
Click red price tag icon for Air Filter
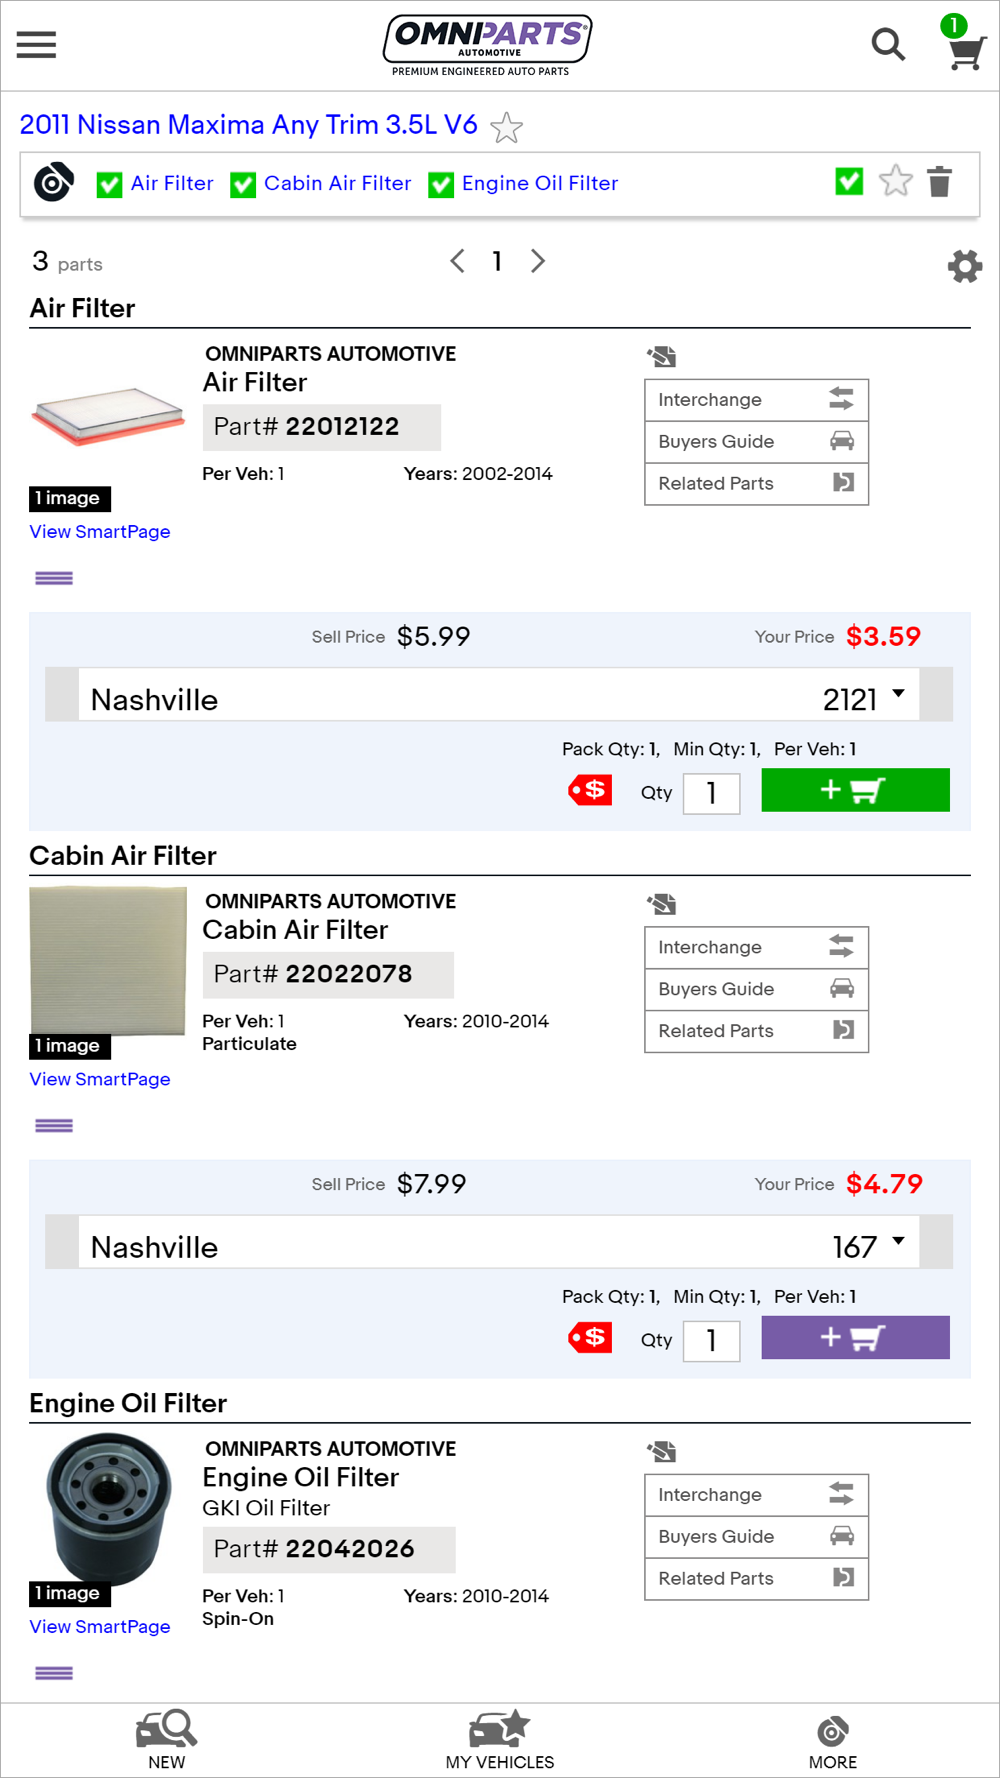[x=590, y=790]
